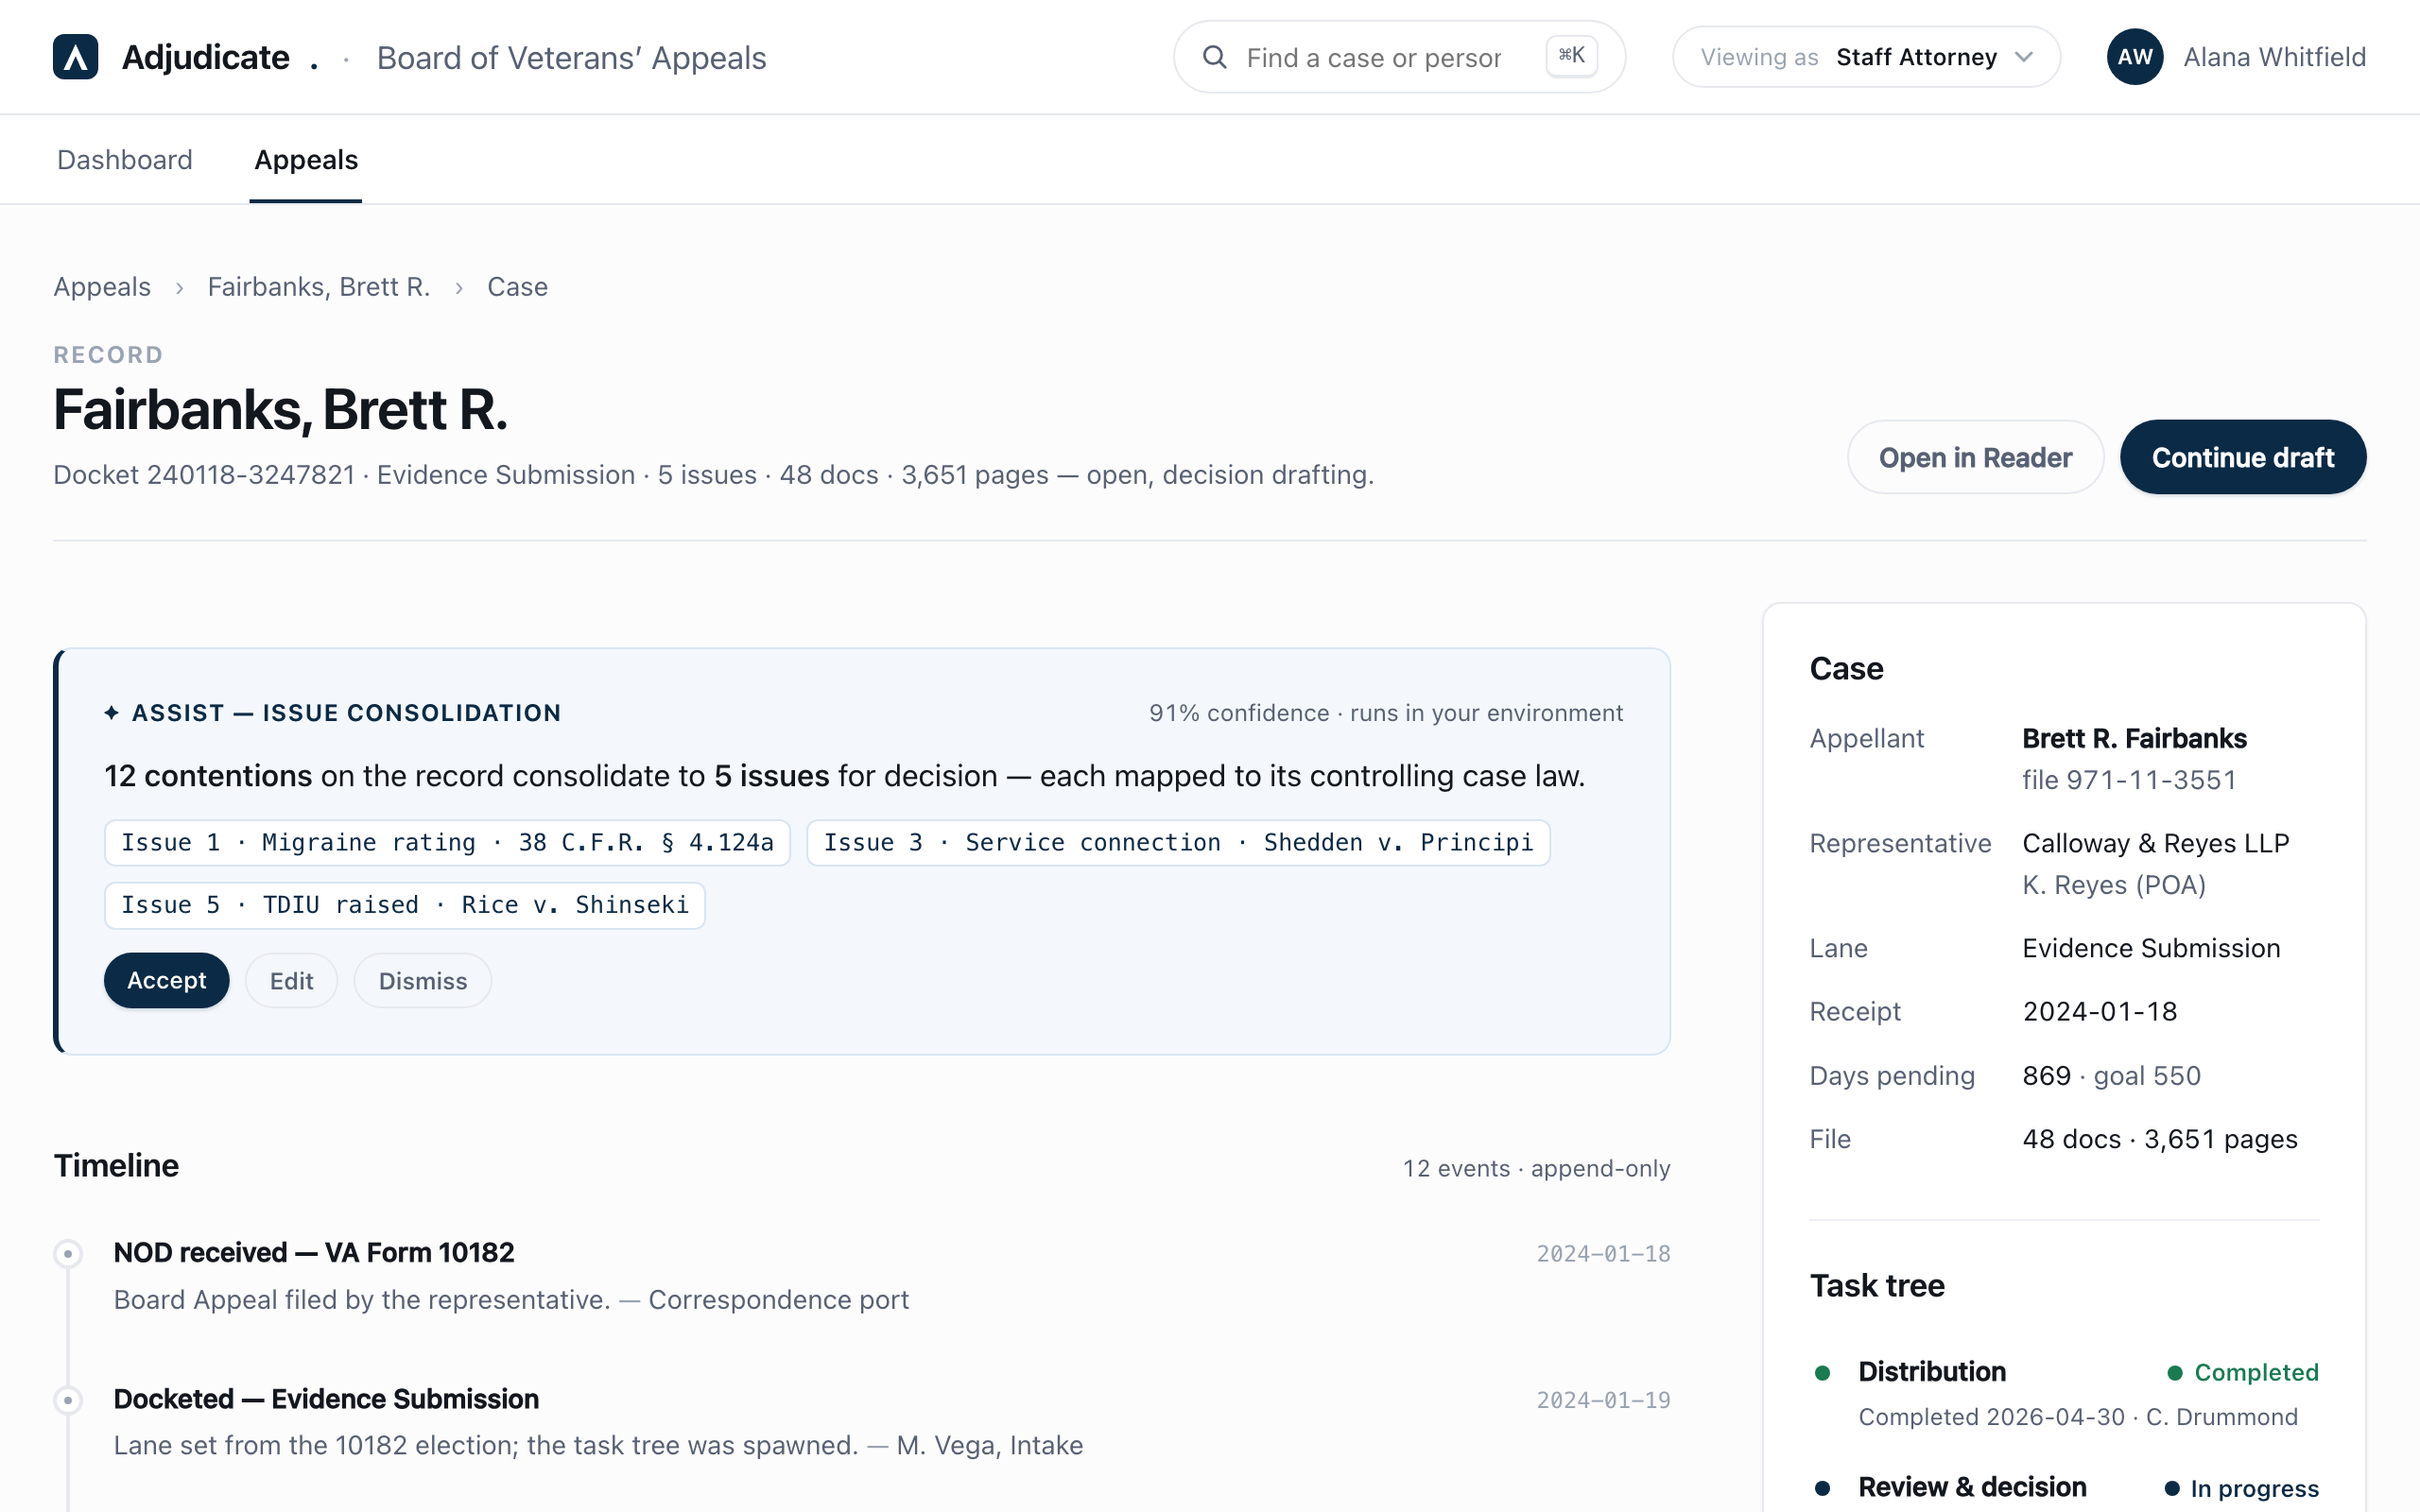Open the Distribution task in Task tree
Viewport: 2420px width, 1512px height.
coord(1932,1371)
